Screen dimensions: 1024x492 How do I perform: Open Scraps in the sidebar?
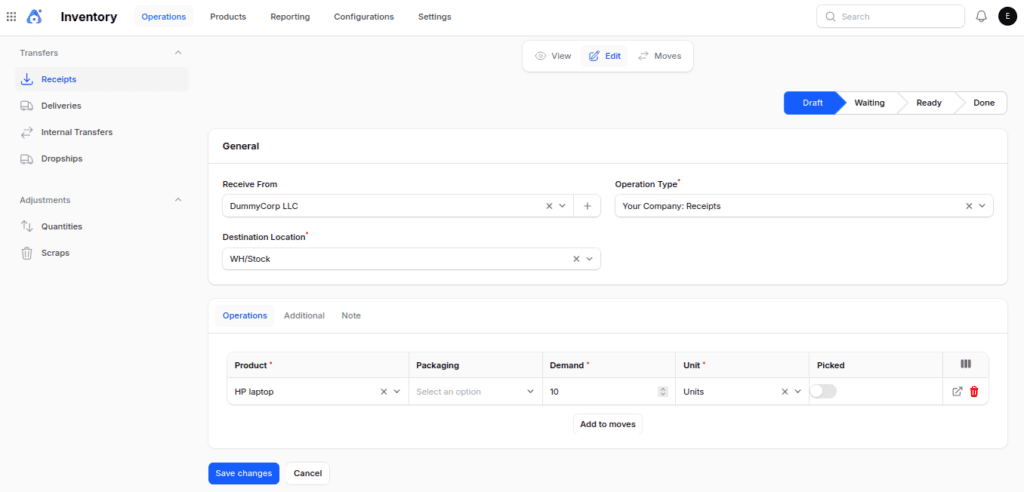[102, 253]
